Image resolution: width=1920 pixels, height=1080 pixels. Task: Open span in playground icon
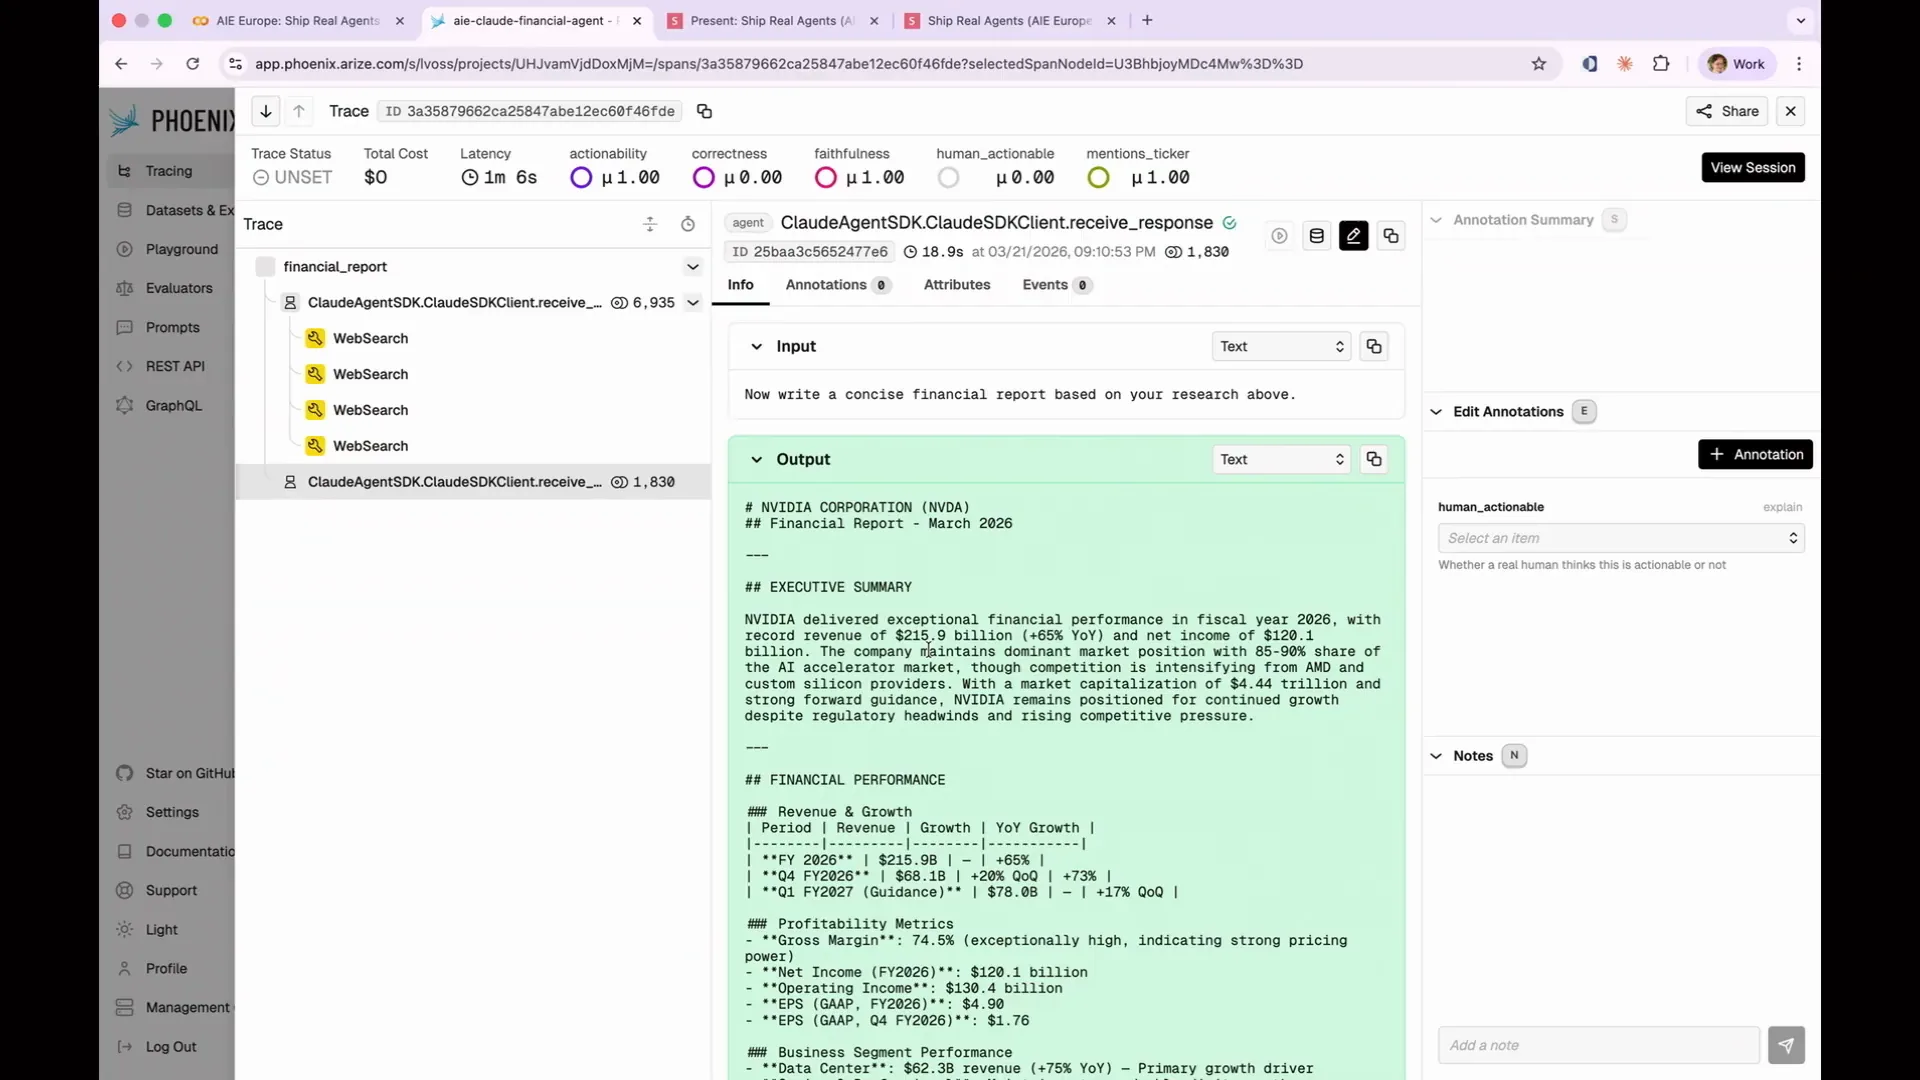point(1279,236)
